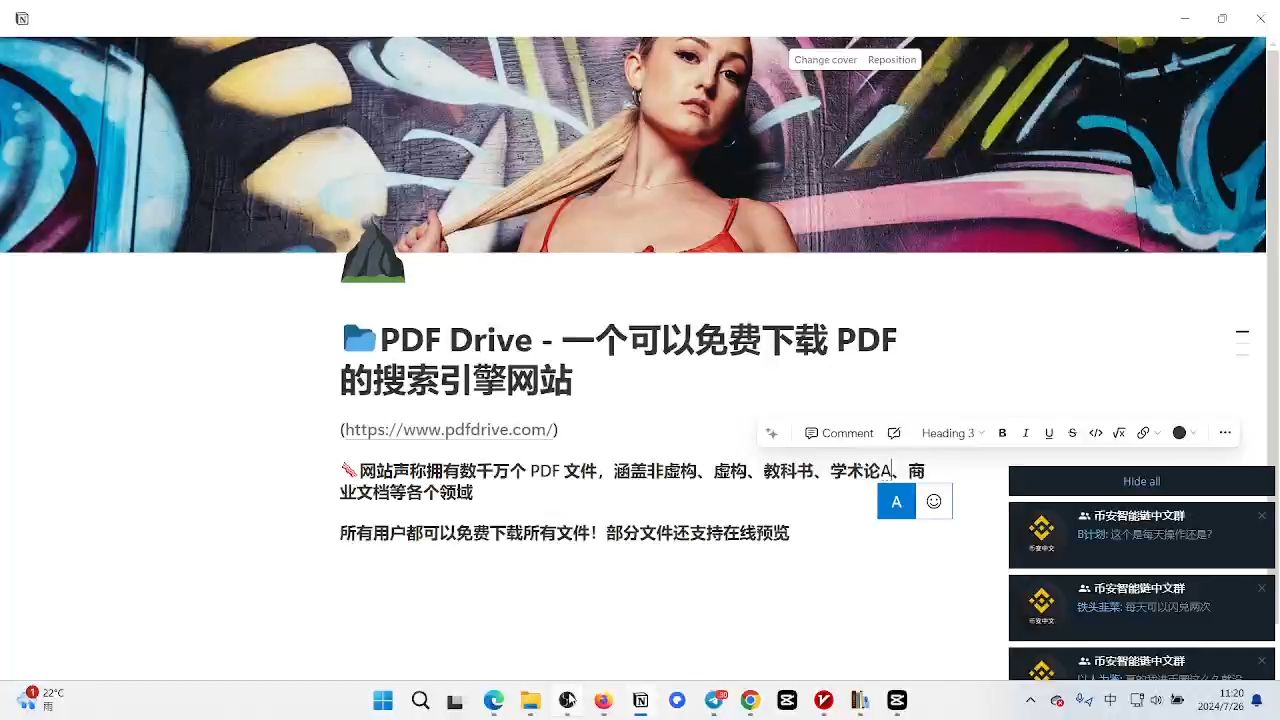This screenshot has height=720, width=1280.
Task: Open Task View in taskbar
Action: point(455,700)
